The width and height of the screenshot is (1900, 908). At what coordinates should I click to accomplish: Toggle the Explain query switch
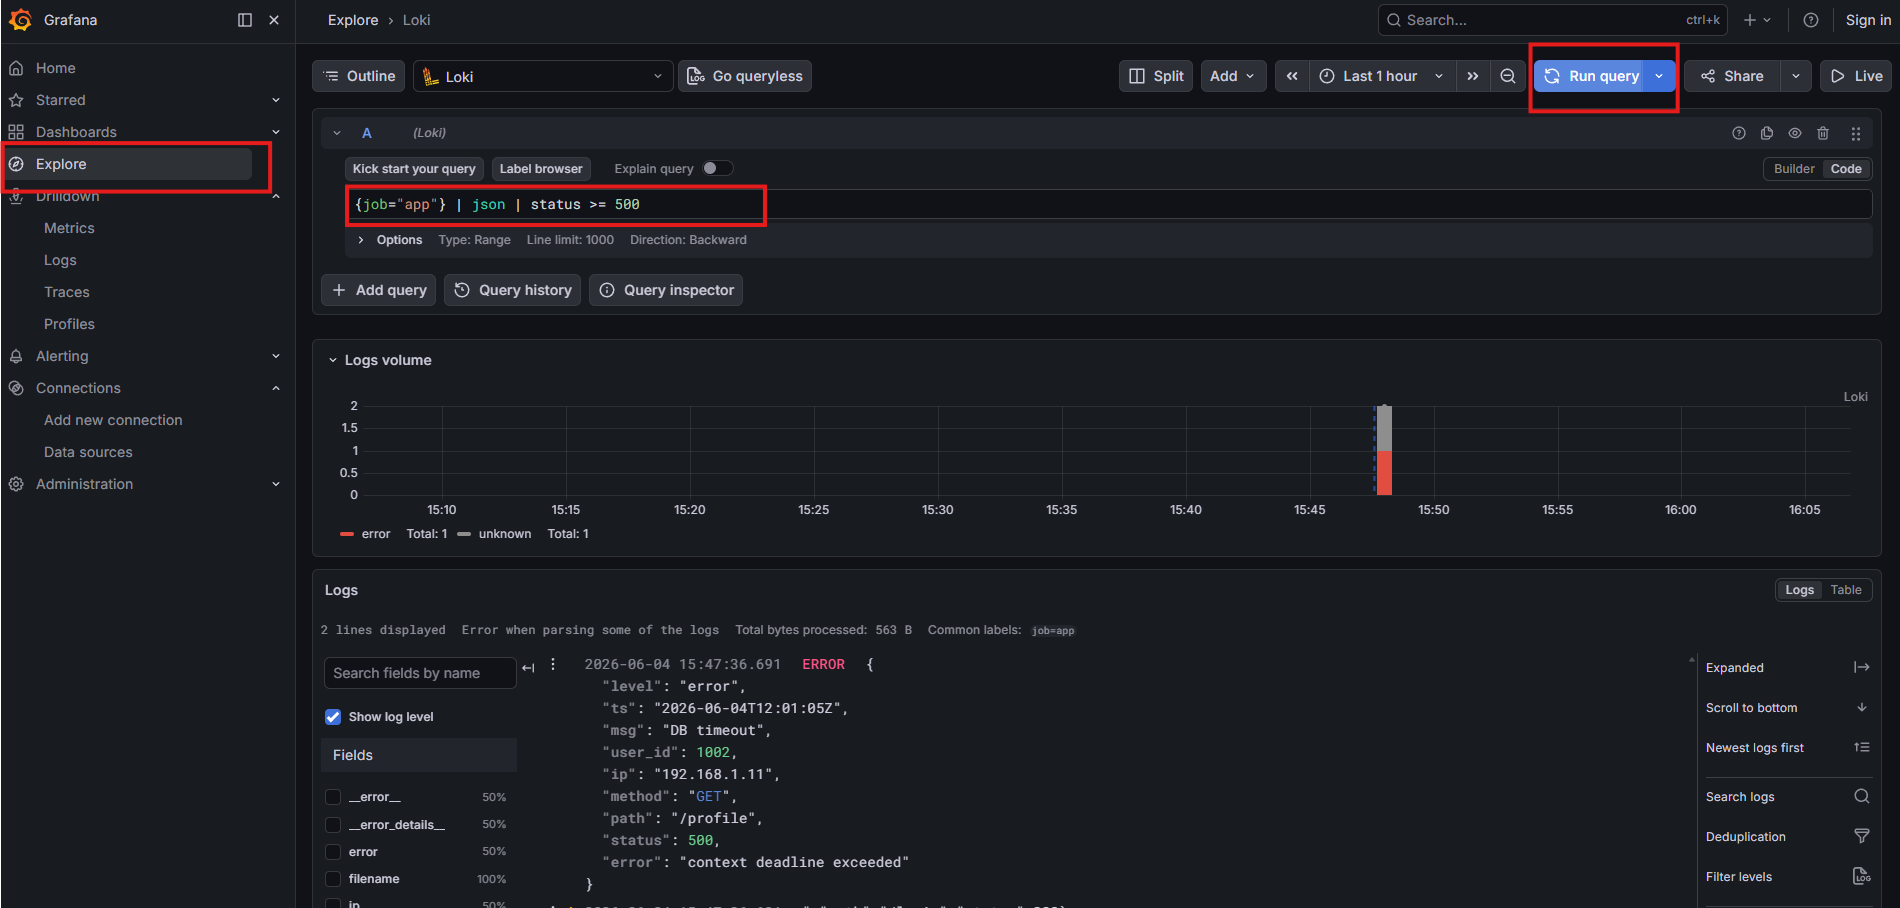point(717,168)
